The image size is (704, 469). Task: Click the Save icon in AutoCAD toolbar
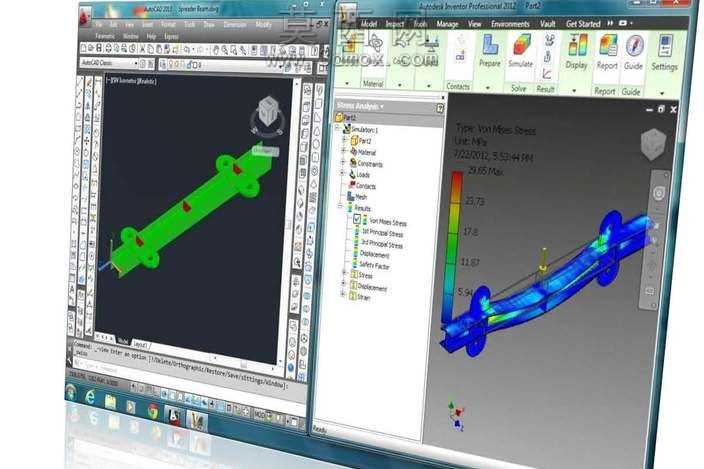pyautogui.click(x=100, y=48)
